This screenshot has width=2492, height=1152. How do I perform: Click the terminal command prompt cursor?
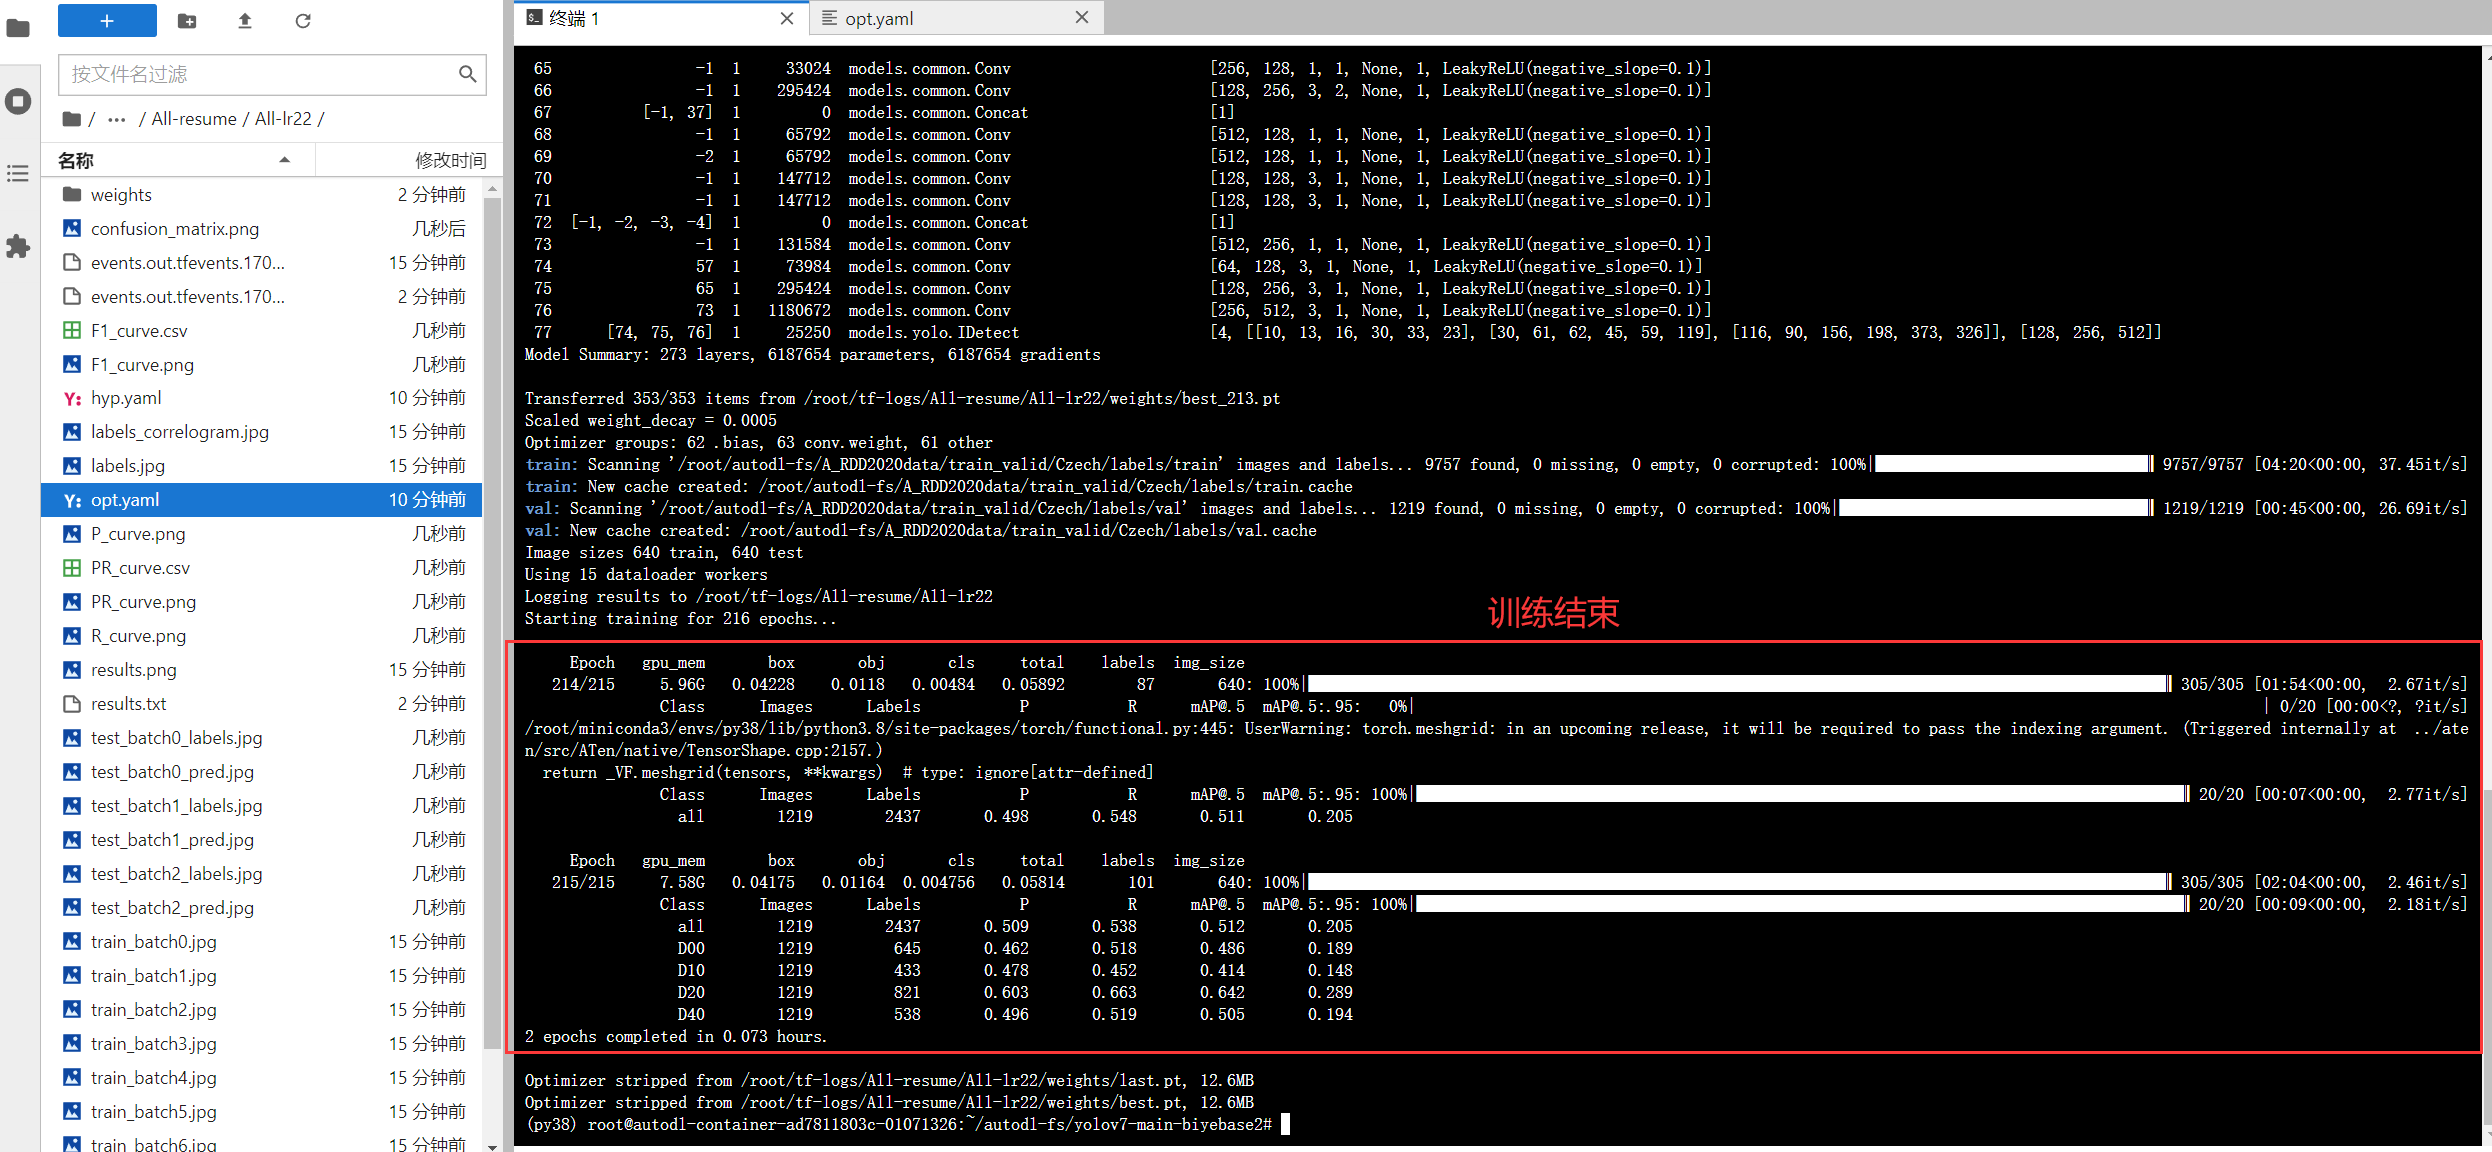(x=1285, y=1125)
